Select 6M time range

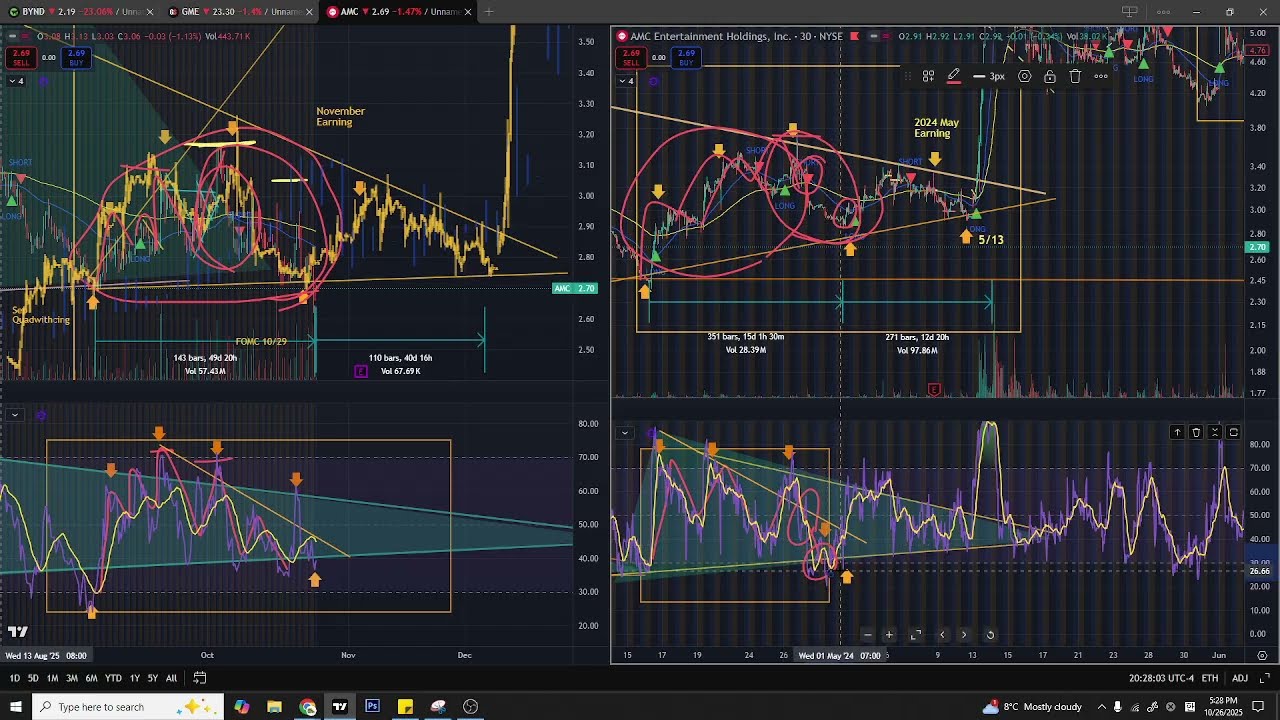click(91, 678)
